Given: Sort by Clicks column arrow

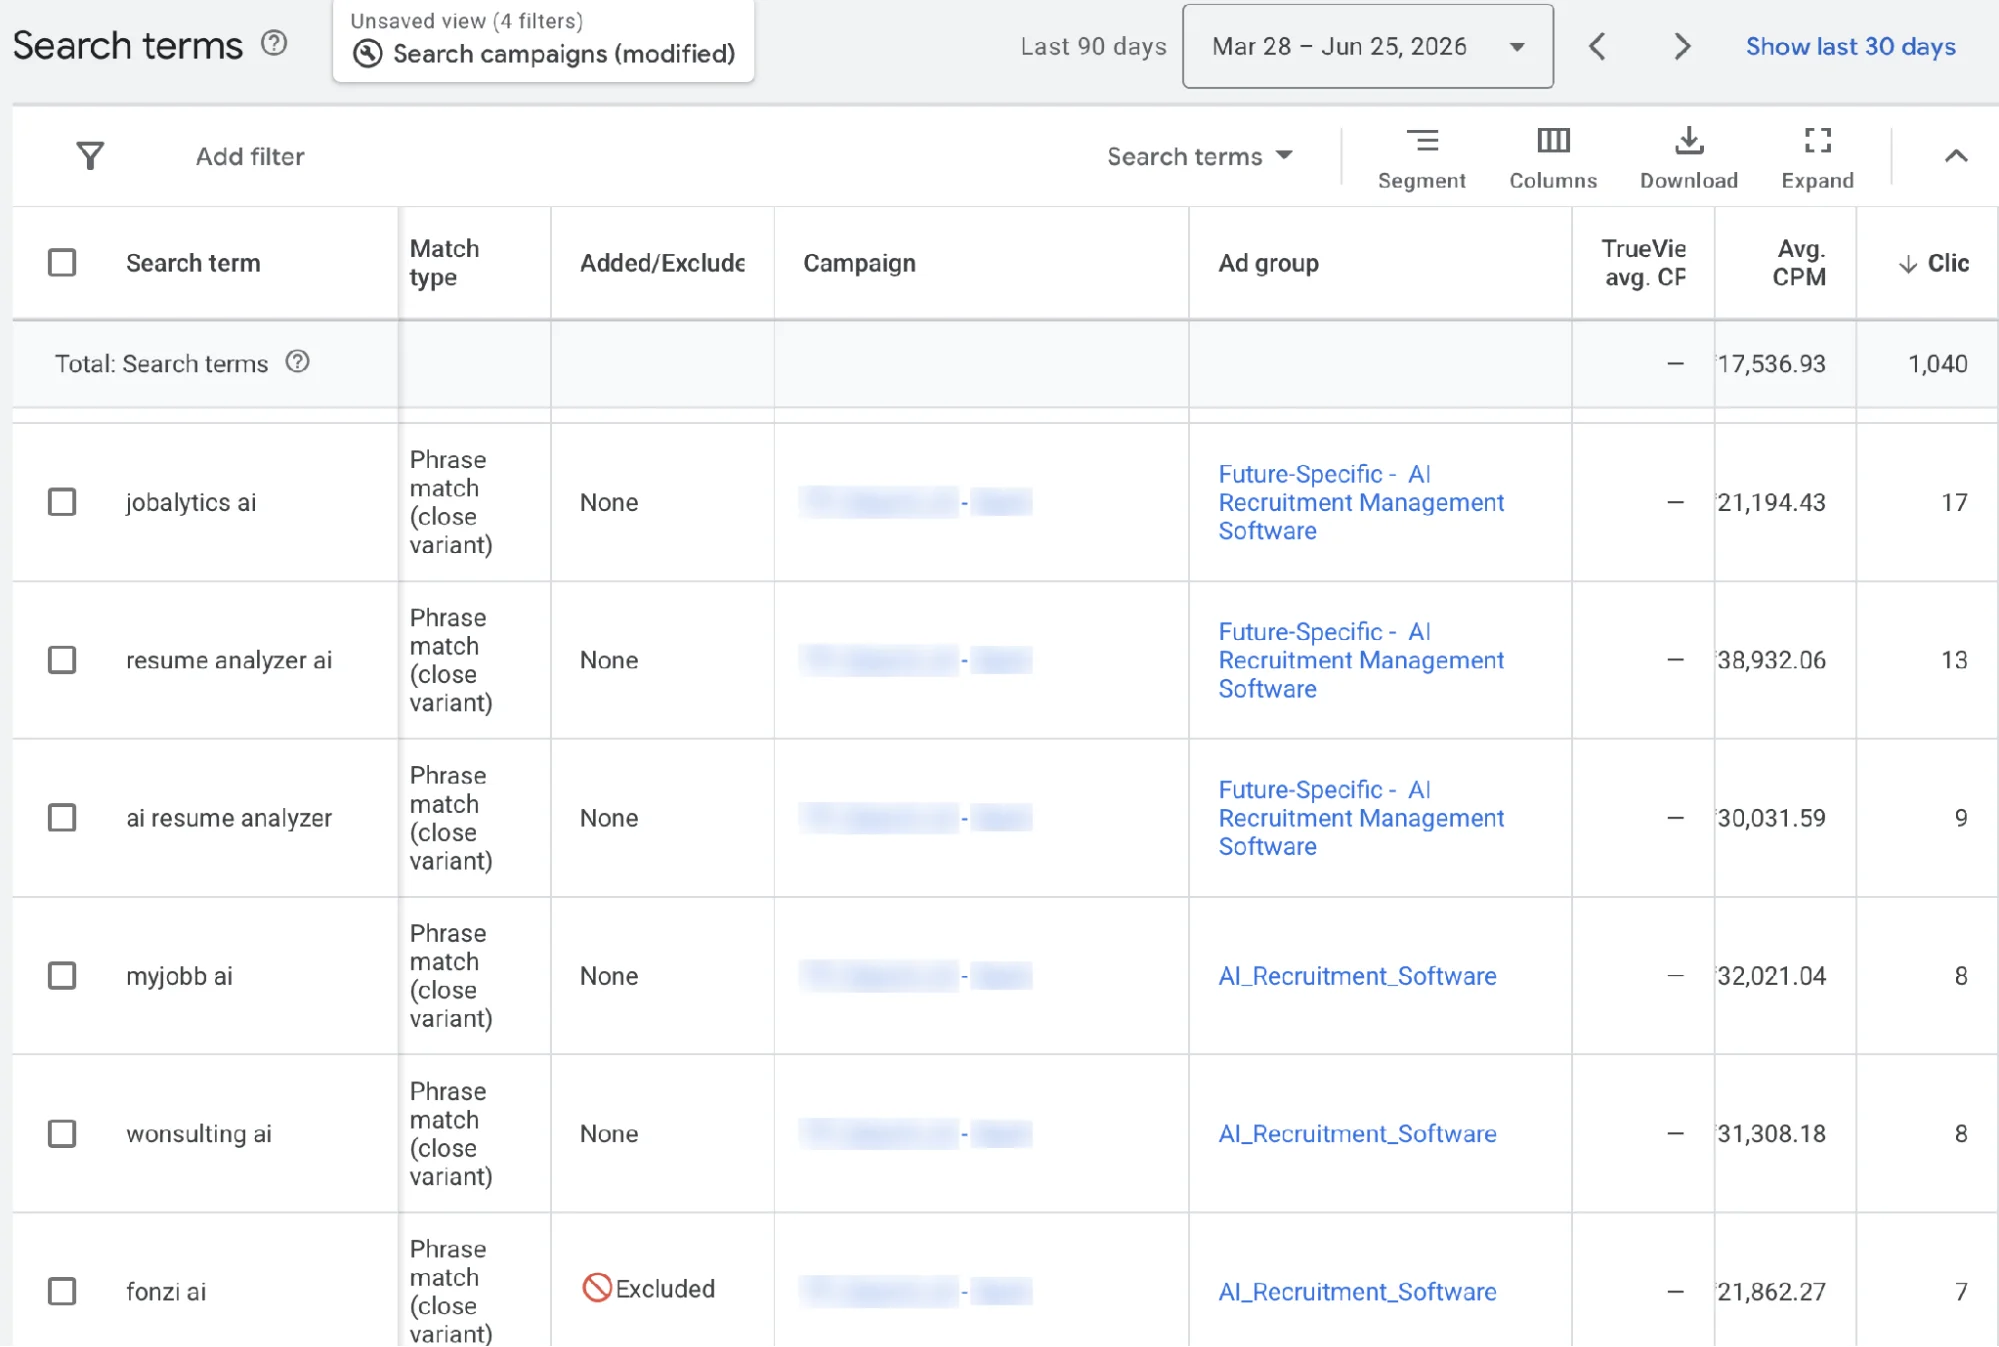Looking at the screenshot, I should (x=1907, y=264).
